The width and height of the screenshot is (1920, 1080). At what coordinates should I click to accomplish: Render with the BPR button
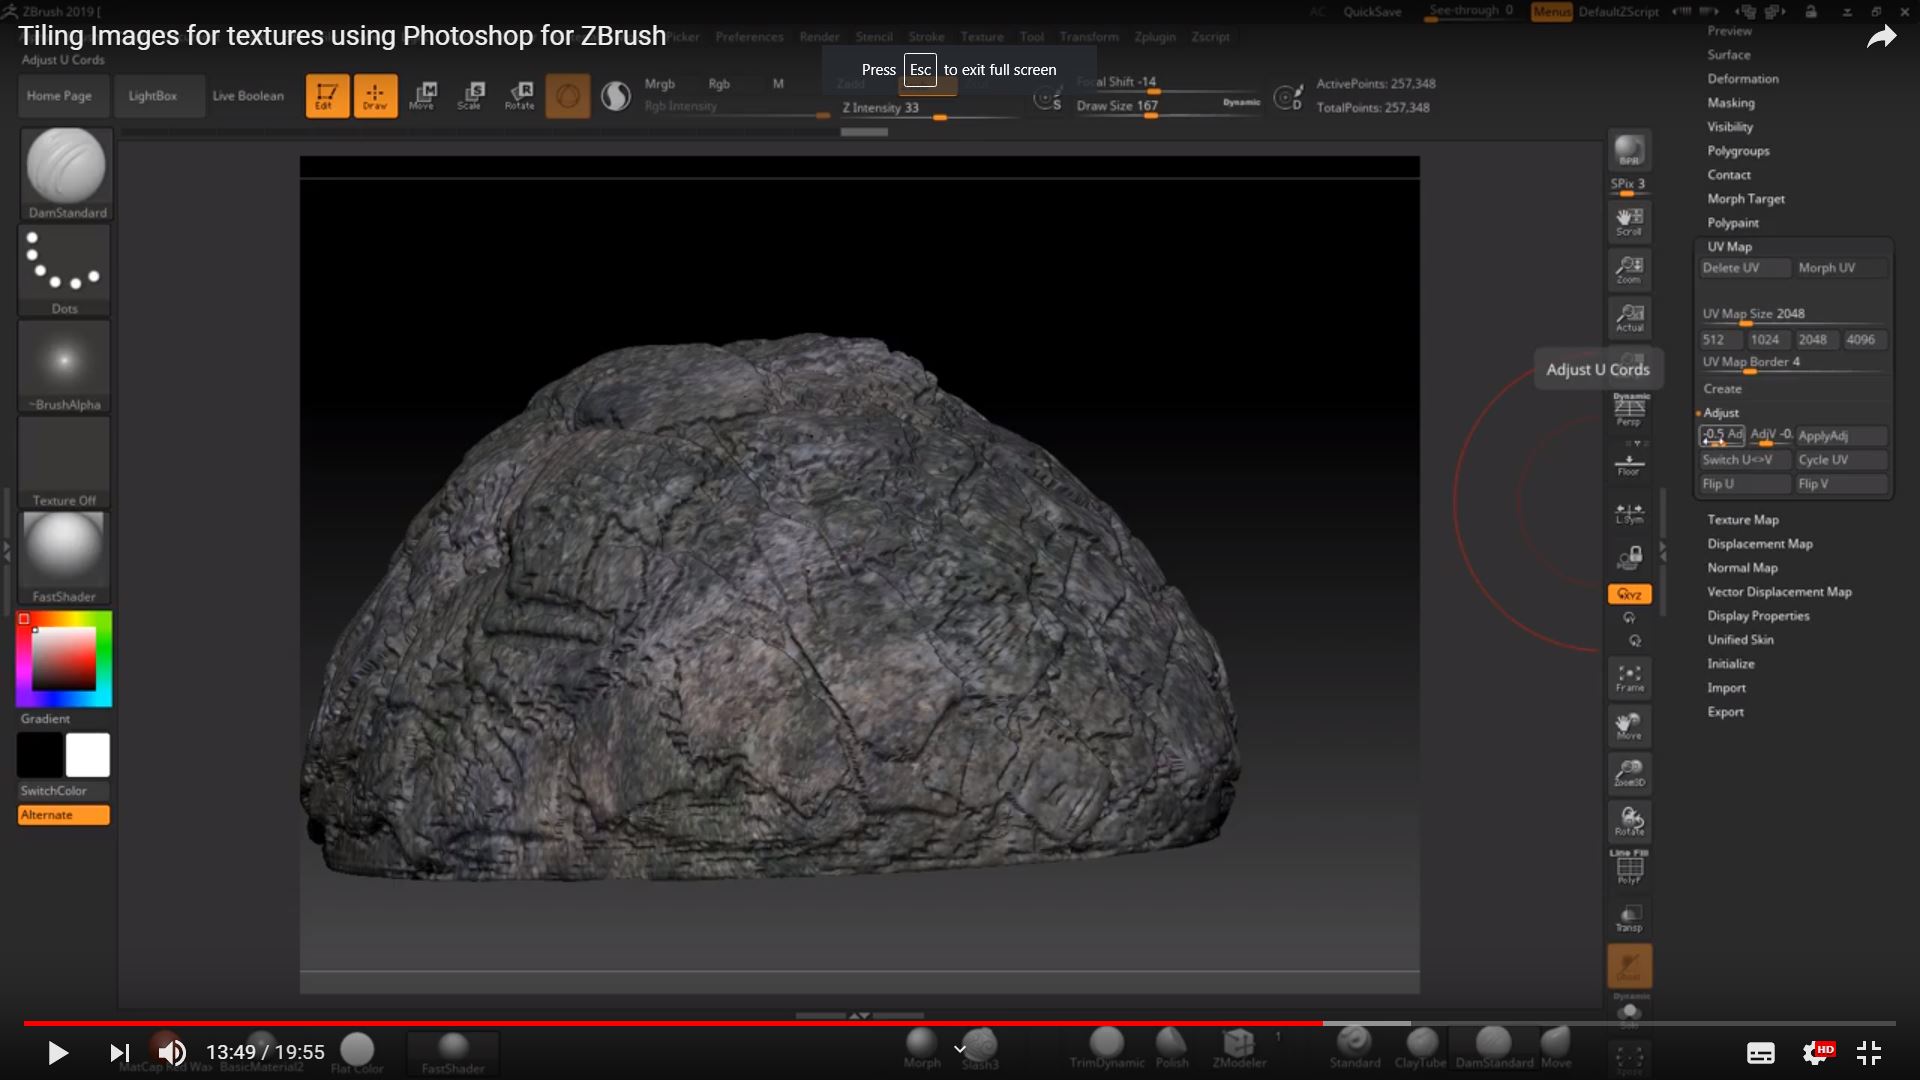pyautogui.click(x=1629, y=150)
